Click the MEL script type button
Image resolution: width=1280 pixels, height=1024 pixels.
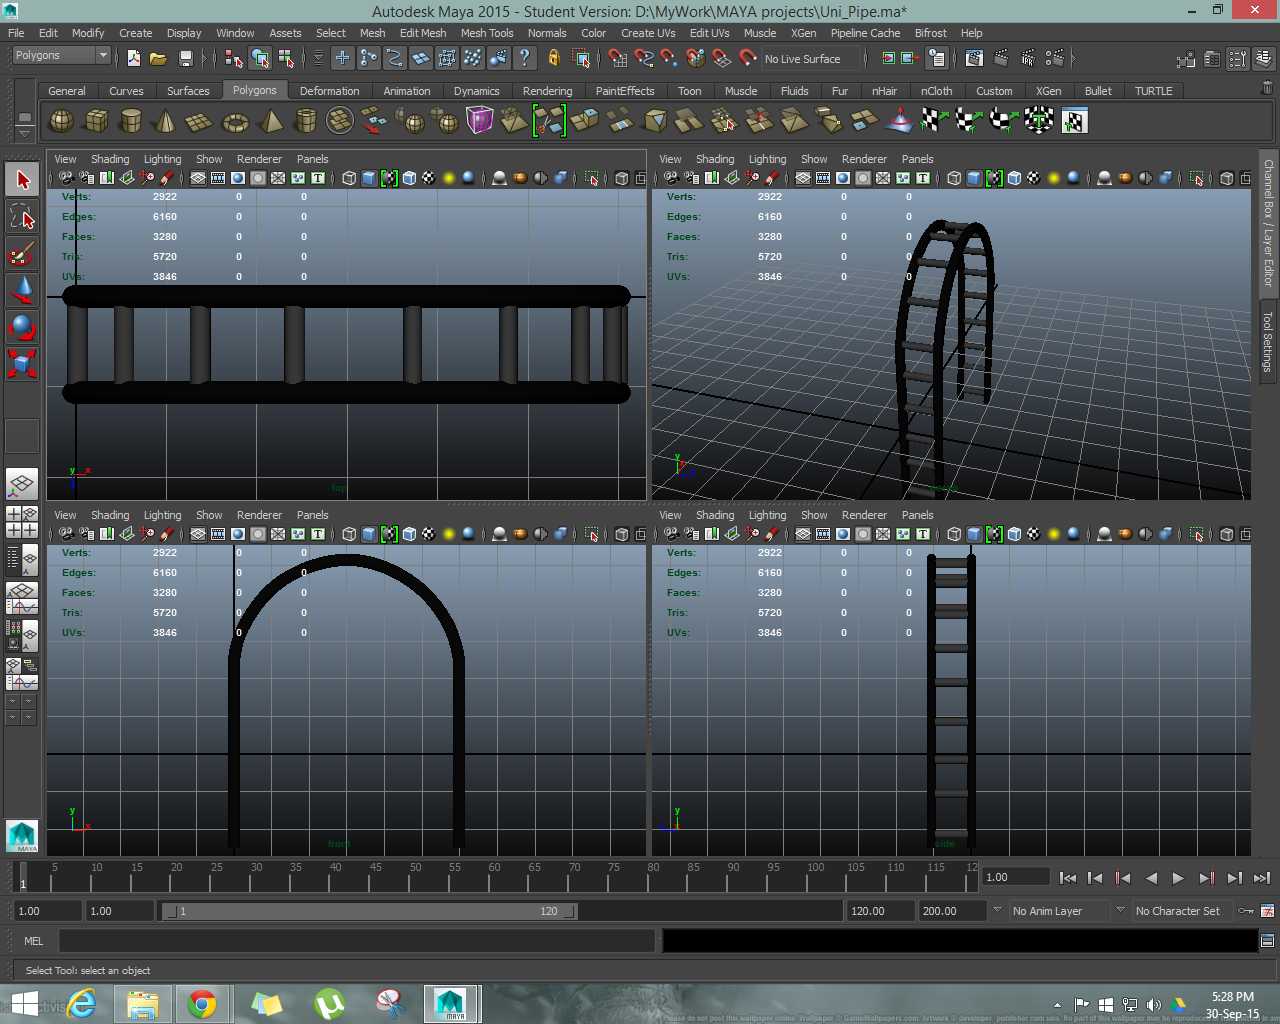coord(33,941)
